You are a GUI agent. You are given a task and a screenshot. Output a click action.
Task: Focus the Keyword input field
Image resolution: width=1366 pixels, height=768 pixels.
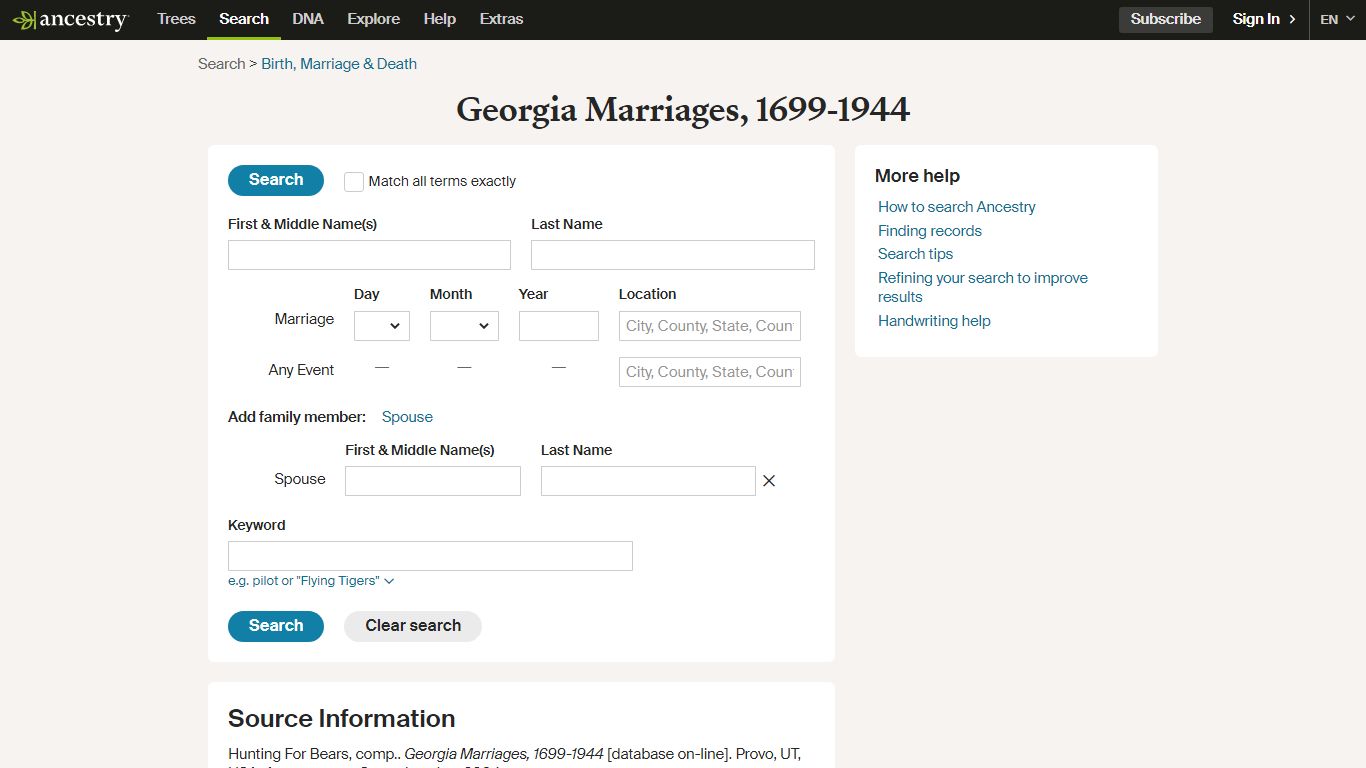(x=430, y=556)
